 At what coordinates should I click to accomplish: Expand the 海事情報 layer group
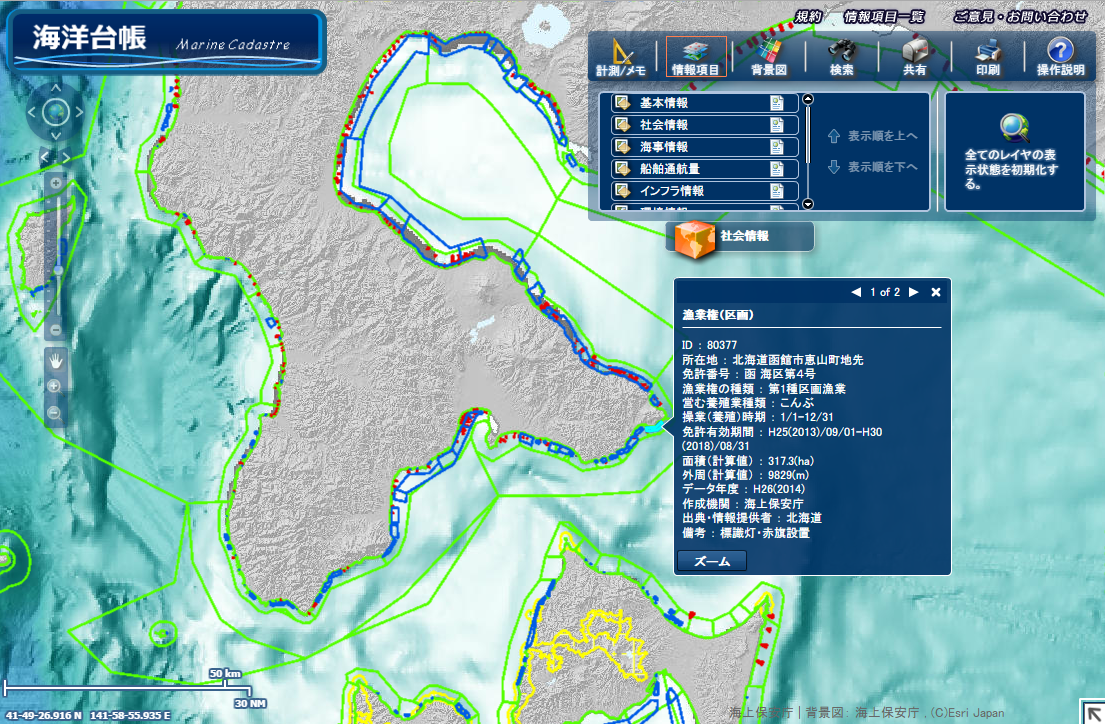(622, 147)
